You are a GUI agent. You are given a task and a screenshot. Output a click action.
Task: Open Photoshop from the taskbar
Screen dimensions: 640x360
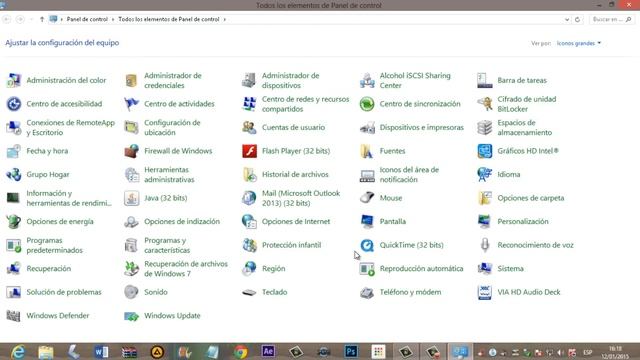[351, 351]
